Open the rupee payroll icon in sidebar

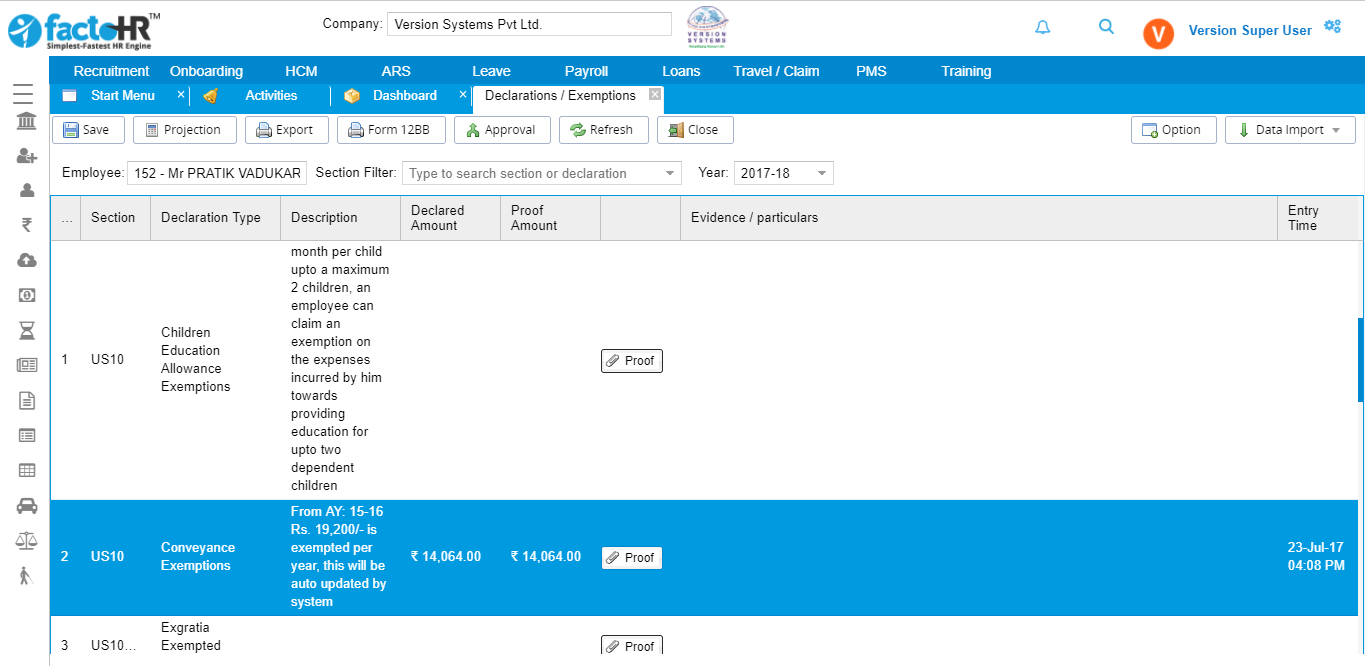(26, 225)
